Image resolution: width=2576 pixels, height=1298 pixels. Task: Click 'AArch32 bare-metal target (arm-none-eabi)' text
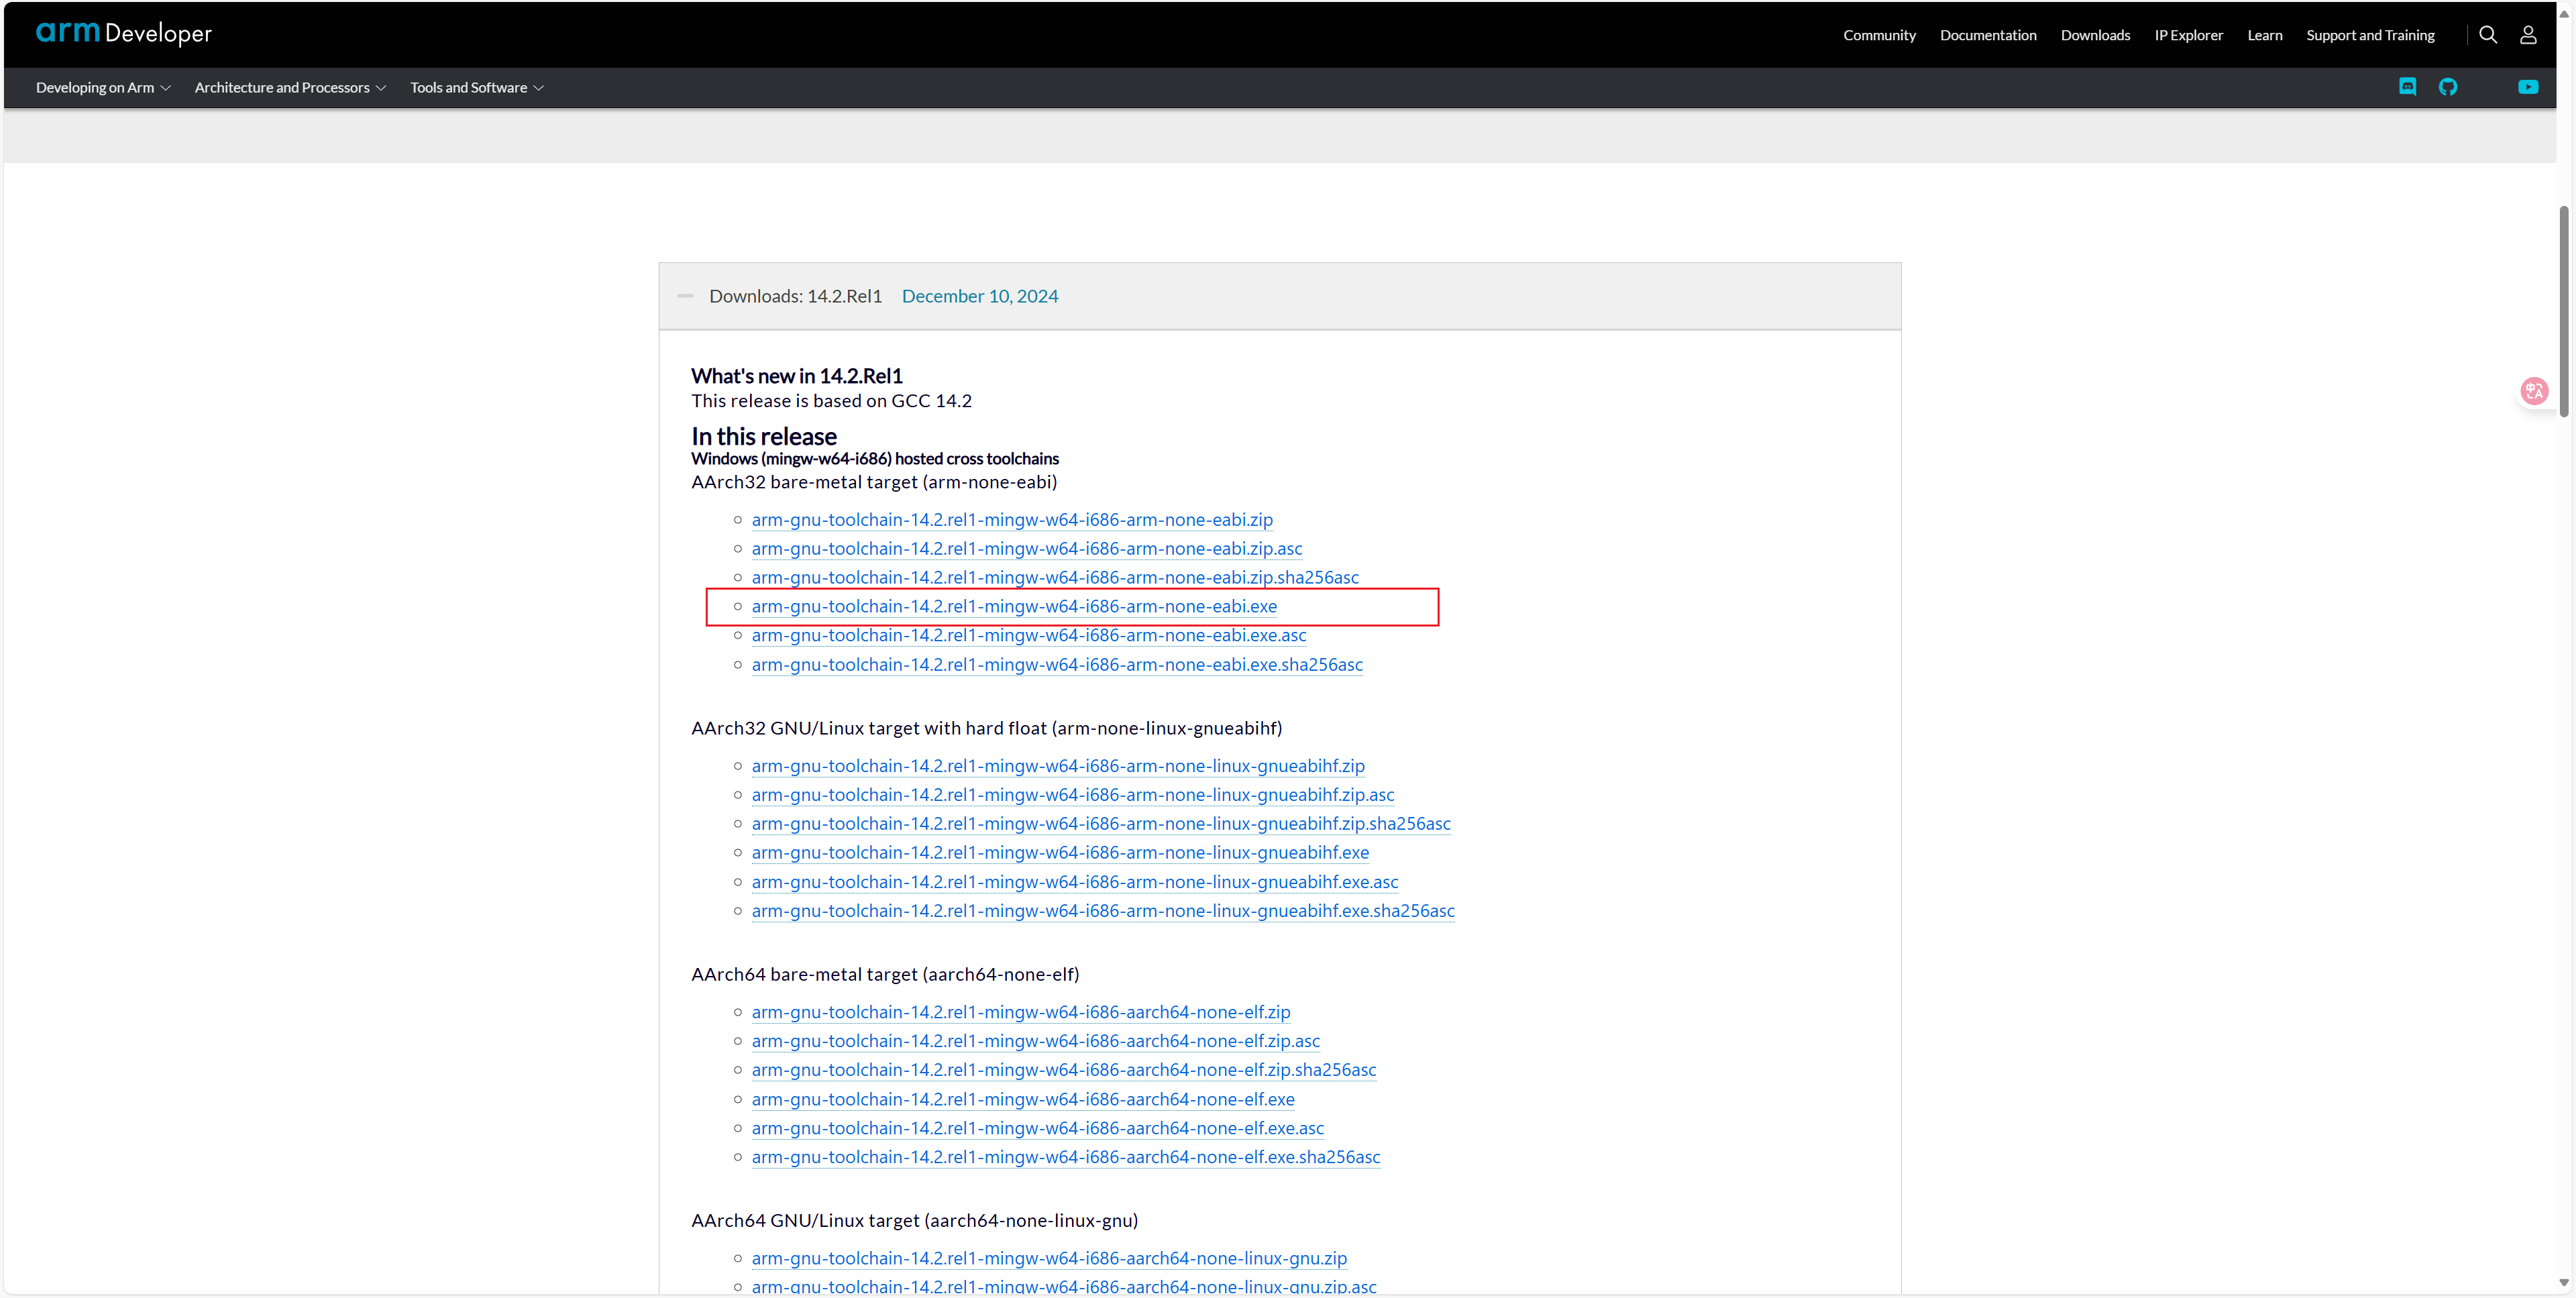[874, 482]
